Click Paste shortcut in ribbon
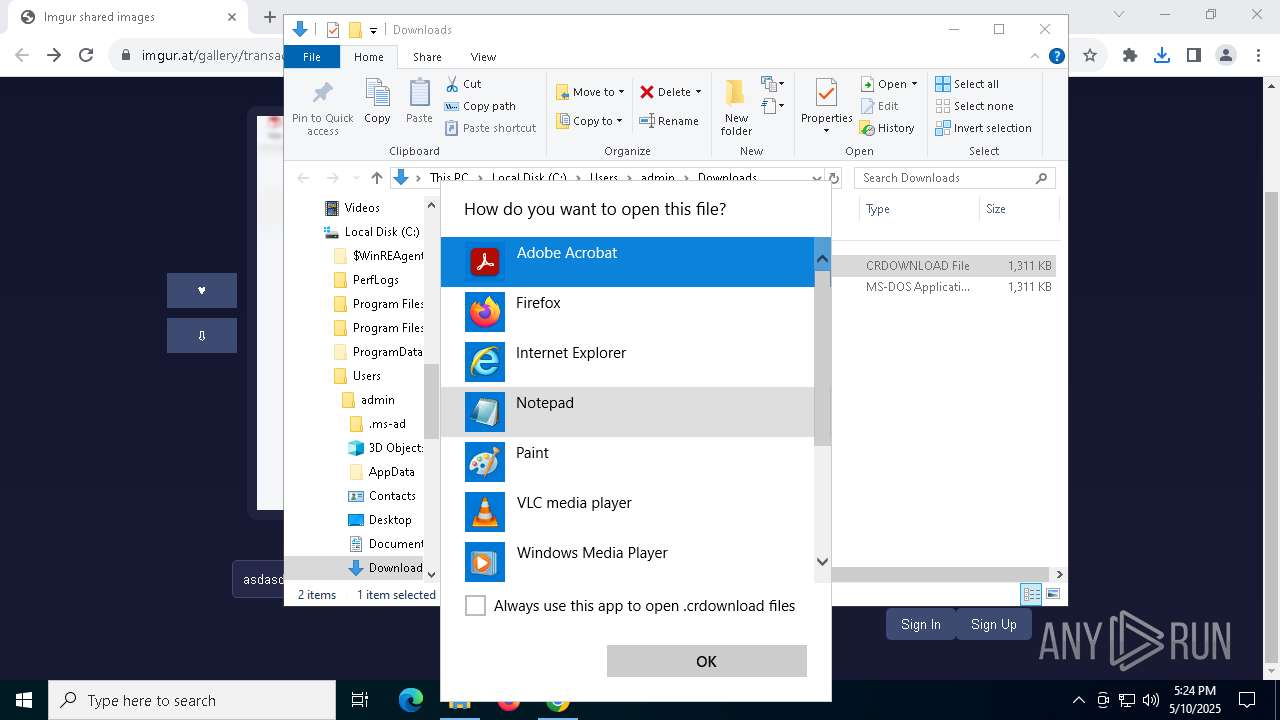 click(490, 128)
